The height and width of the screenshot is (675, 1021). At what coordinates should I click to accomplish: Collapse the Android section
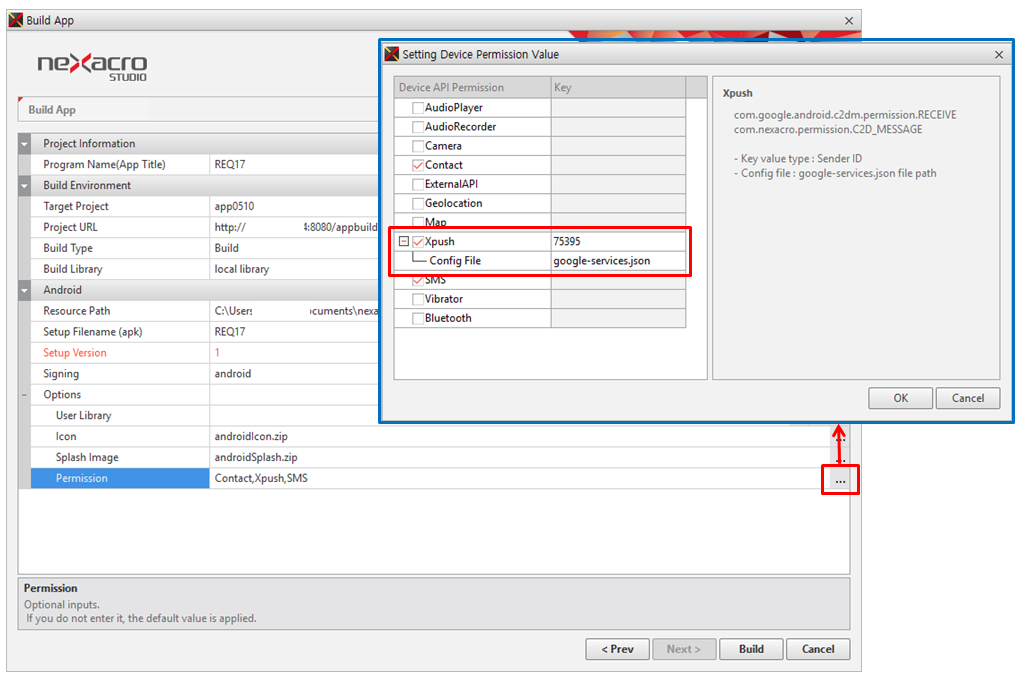(25, 291)
